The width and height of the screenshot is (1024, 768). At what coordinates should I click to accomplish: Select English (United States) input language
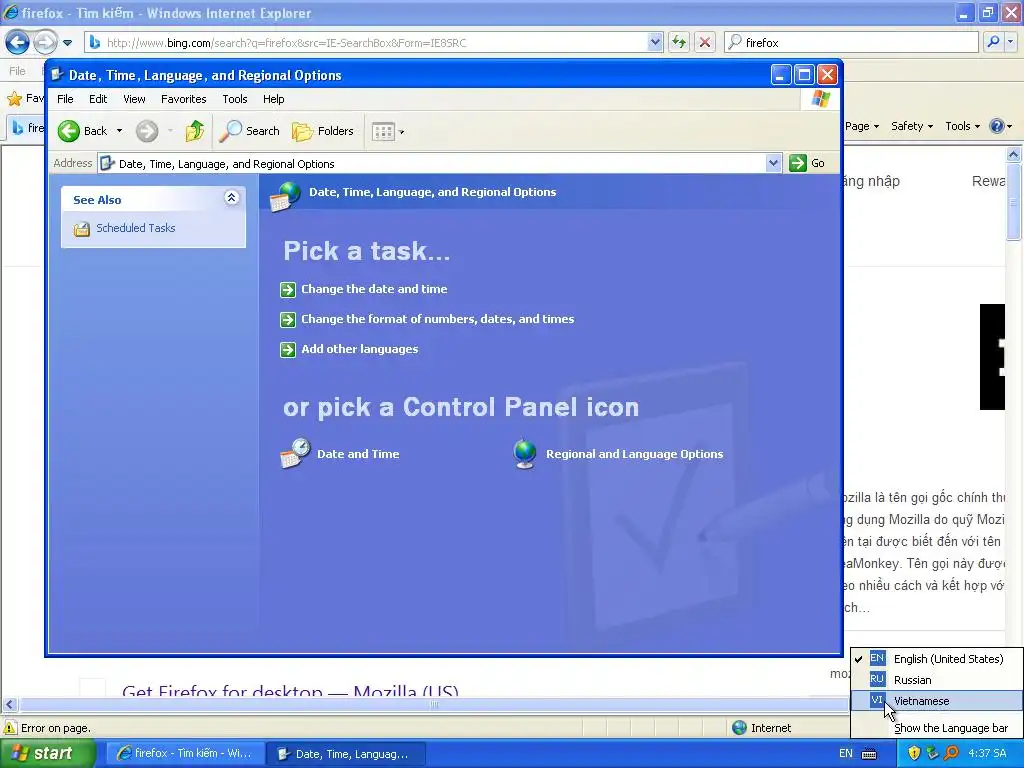pyautogui.click(x=937, y=659)
